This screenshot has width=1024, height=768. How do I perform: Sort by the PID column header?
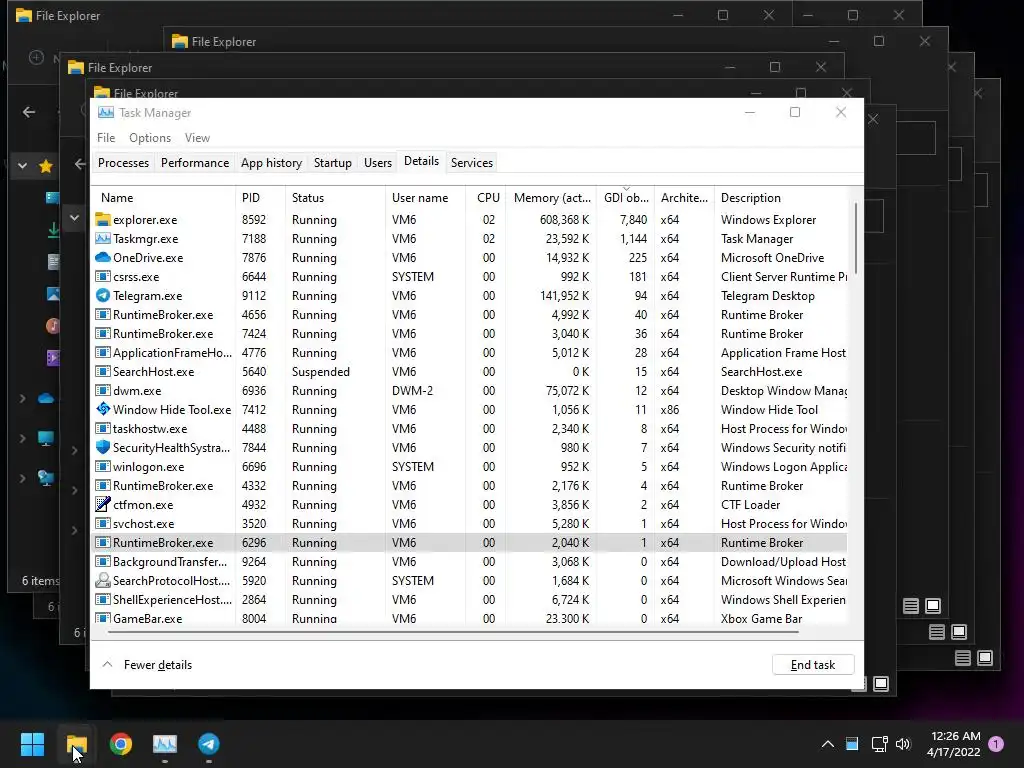[260, 197]
